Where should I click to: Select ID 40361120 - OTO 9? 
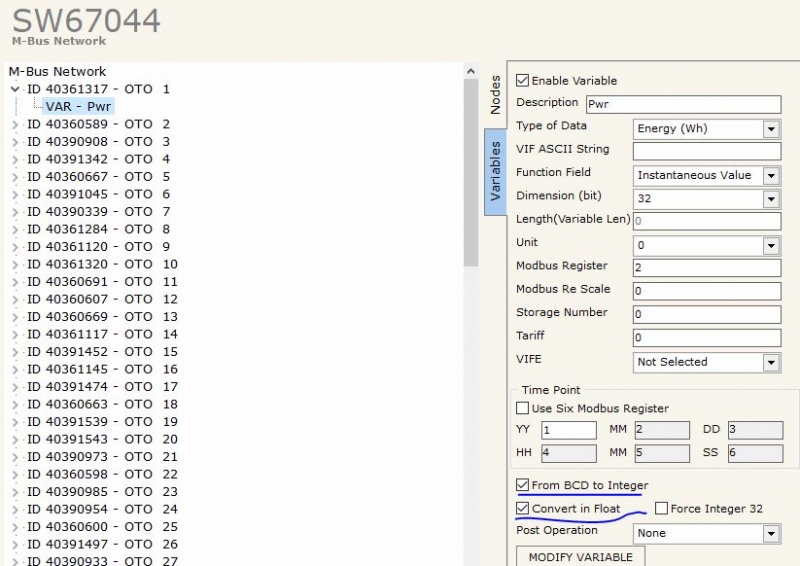pyautogui.click(x=98, y=247)
